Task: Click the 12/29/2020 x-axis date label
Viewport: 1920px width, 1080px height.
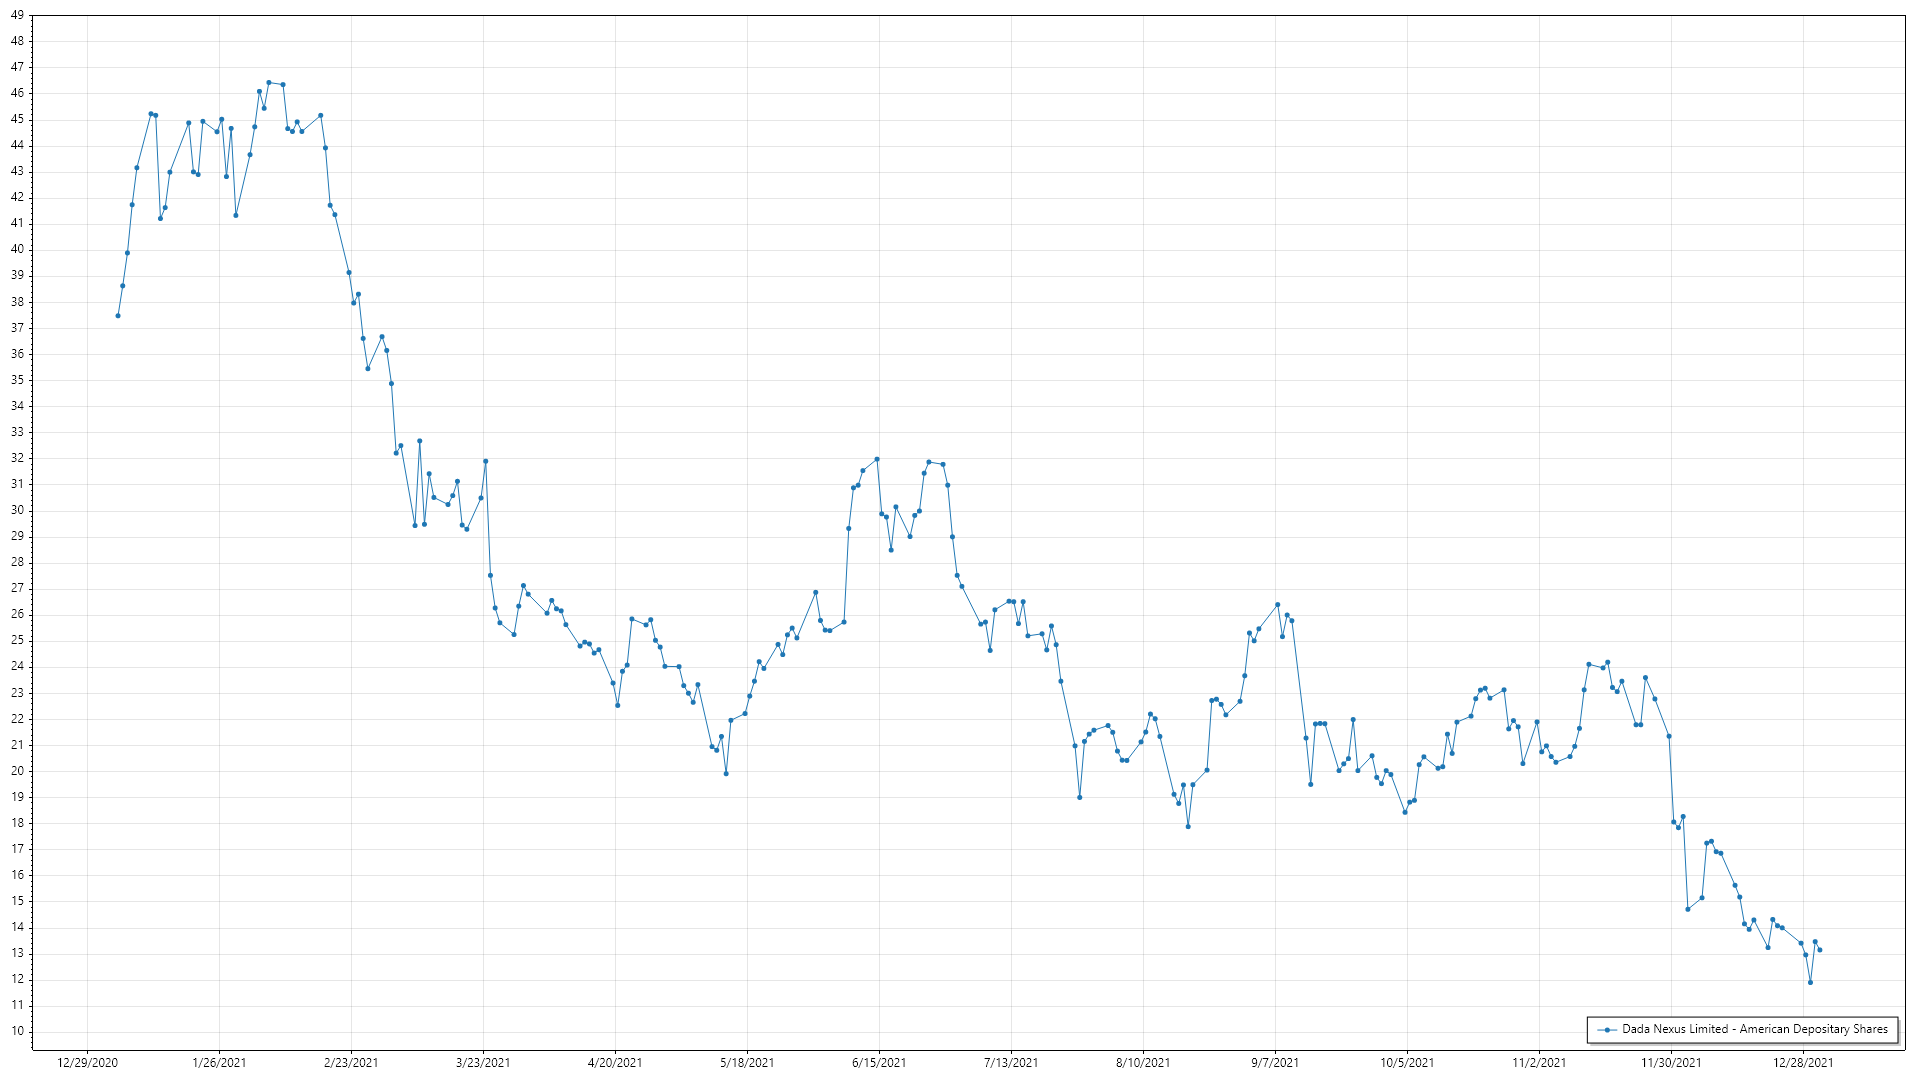Action: tap(87, 1063)
